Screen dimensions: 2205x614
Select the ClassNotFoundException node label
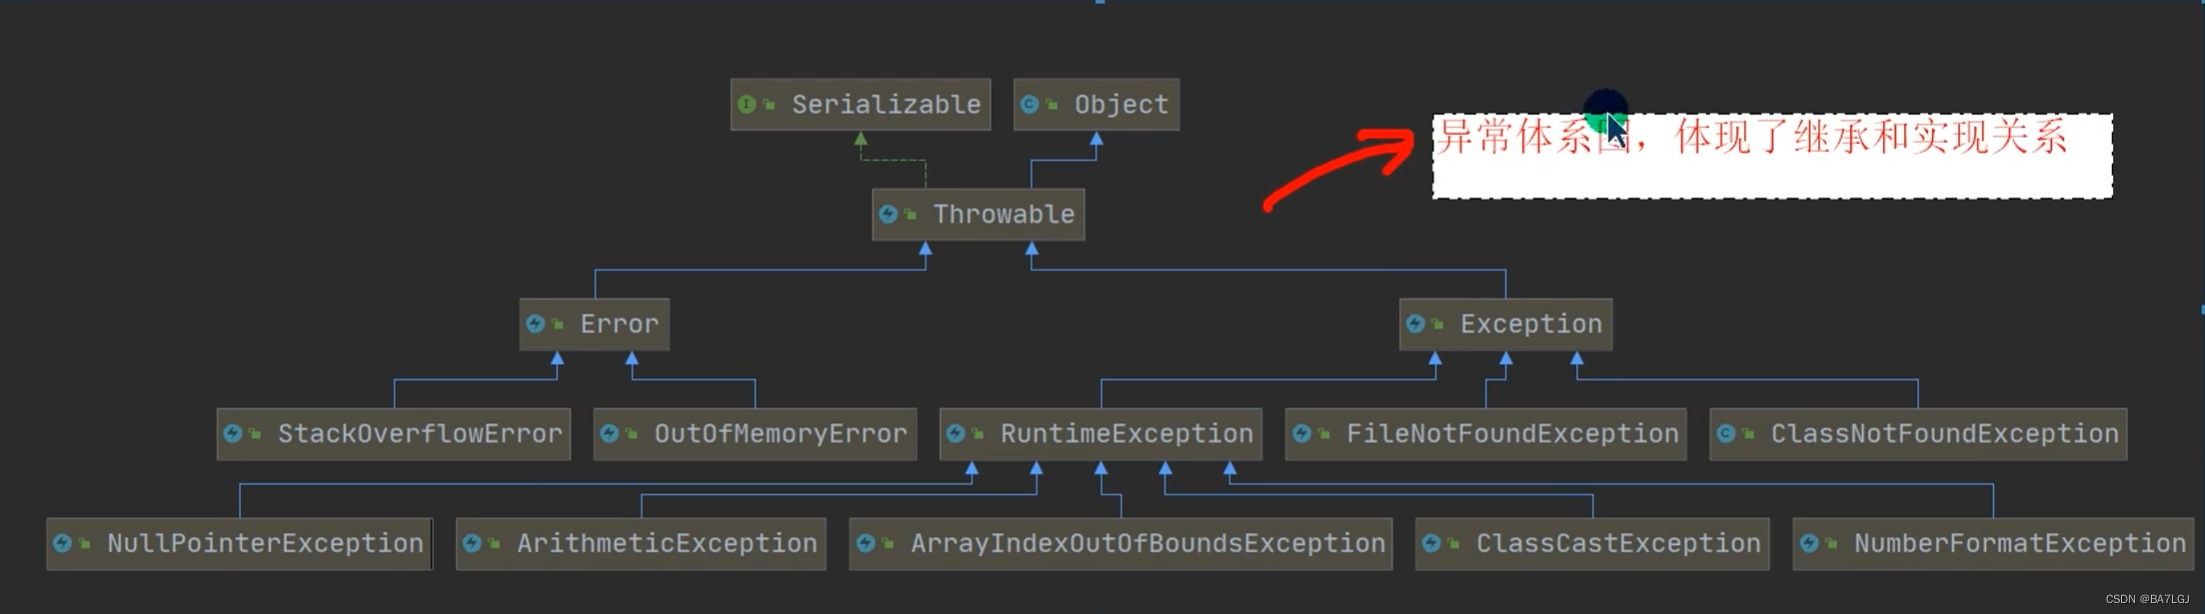pos(1945,434)
